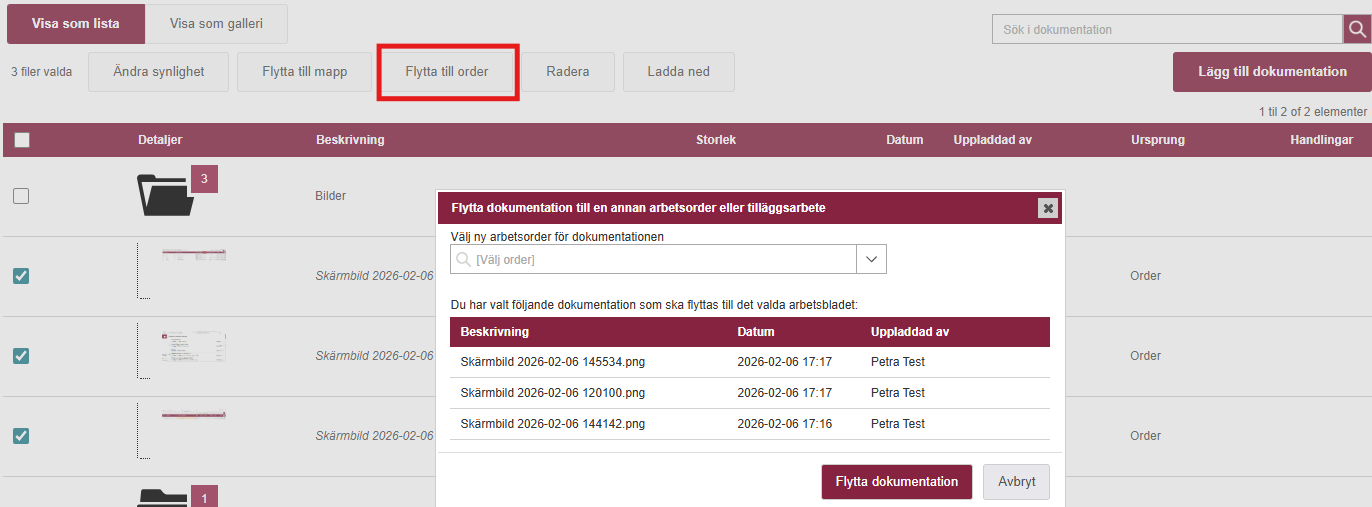The width and height of the screenshot is (1372, 507).
Task: Uncheck the first selected screenshot checkbox
Action: 21,276
